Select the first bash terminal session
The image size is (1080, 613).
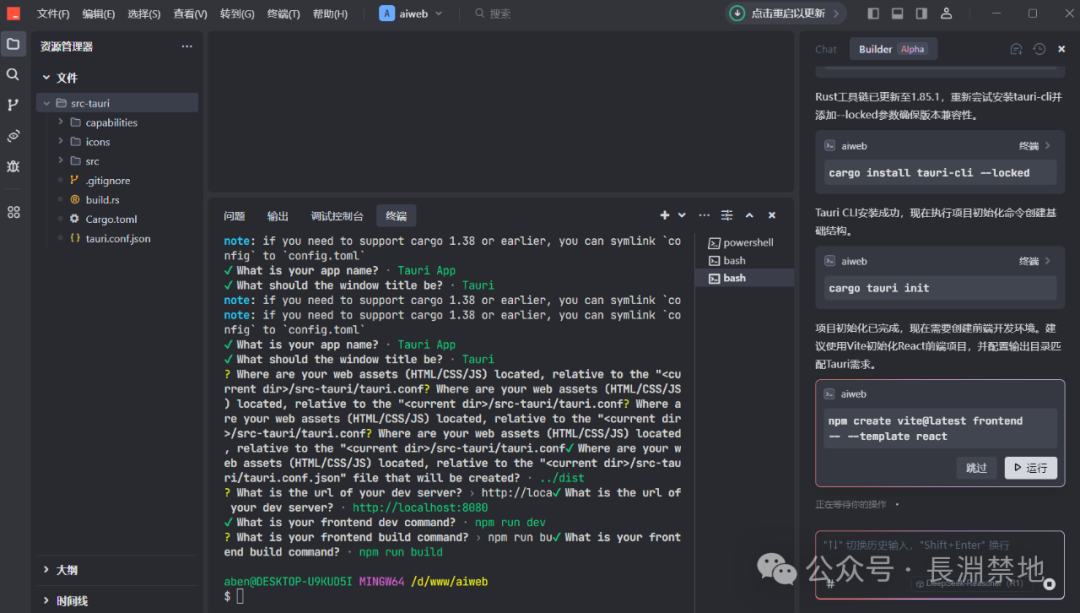coord(744,260)
